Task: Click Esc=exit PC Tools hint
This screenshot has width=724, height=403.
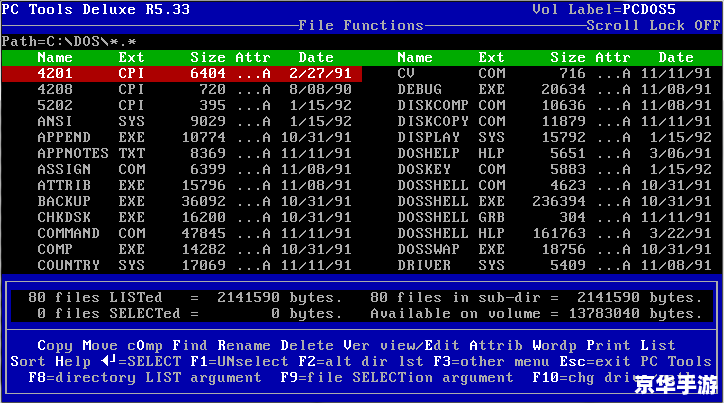Action: [636, 361]
